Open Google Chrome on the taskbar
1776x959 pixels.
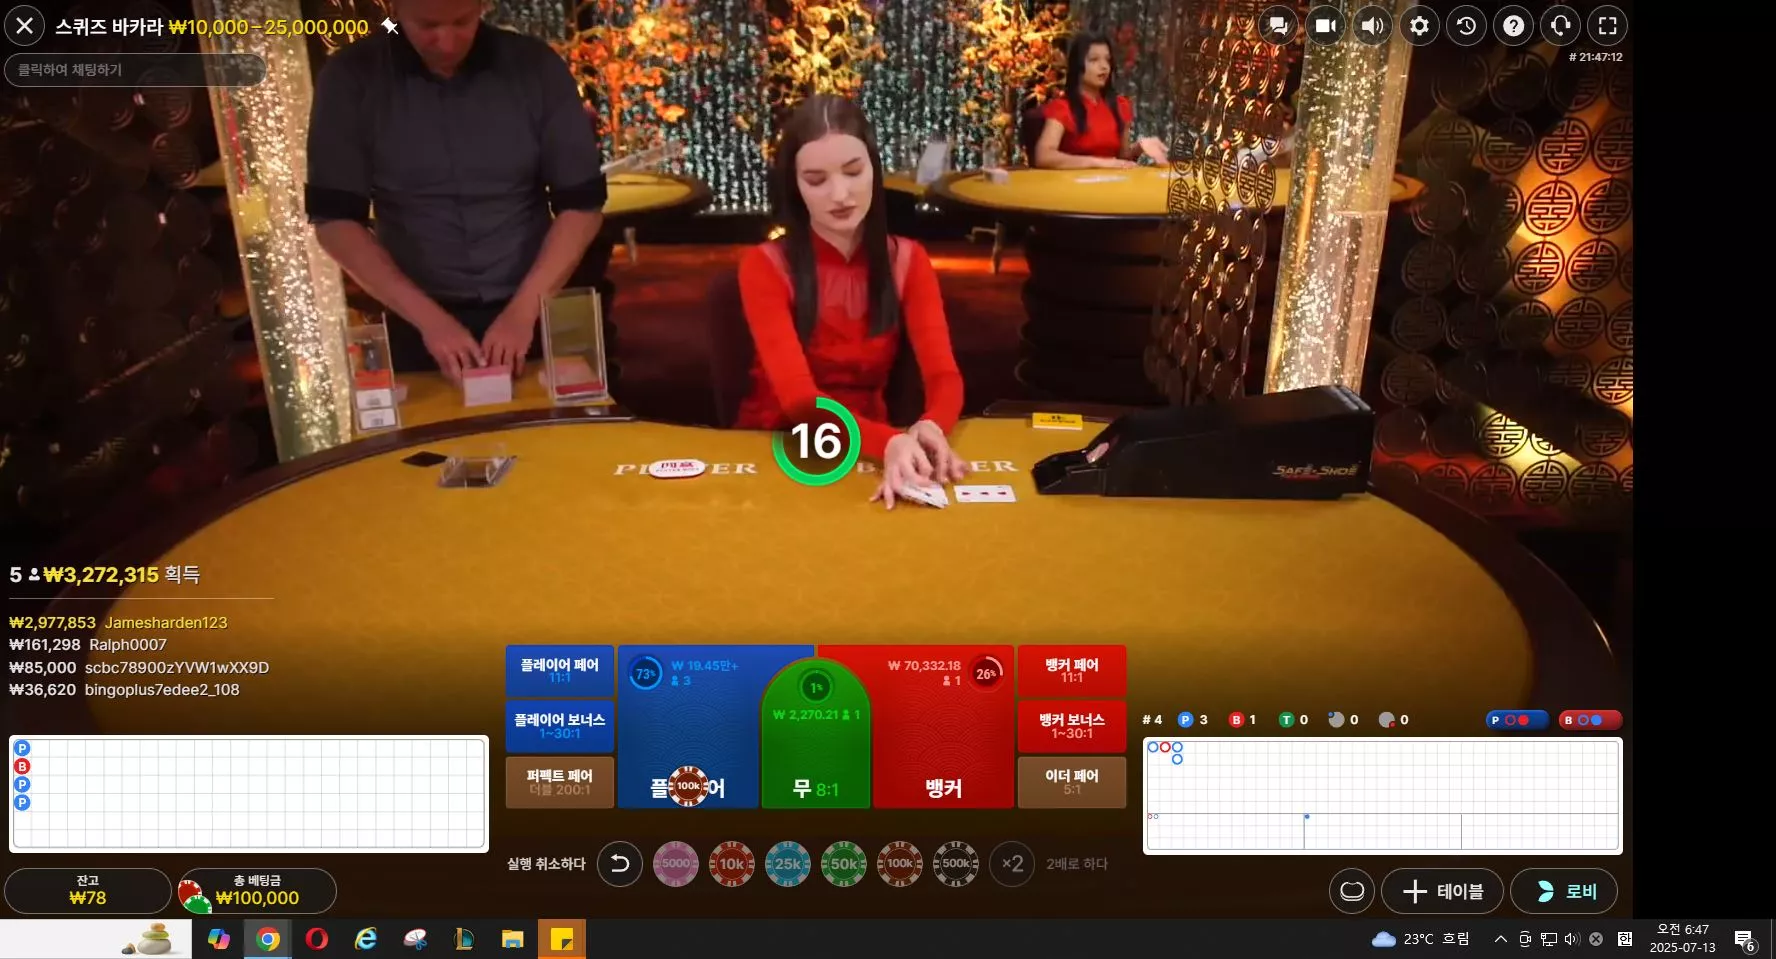pos(268,939)
